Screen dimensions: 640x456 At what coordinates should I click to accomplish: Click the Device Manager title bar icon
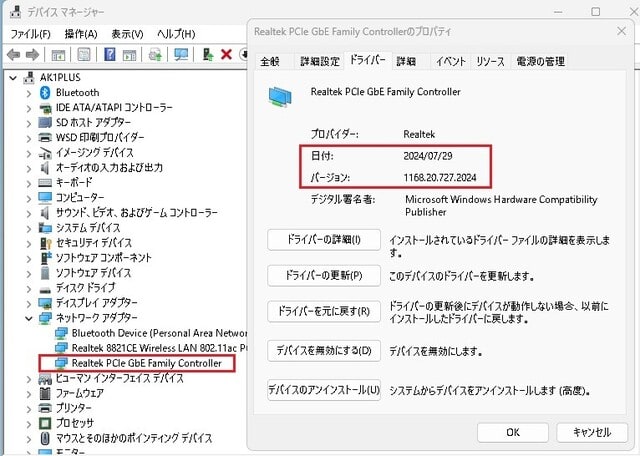pos(16,12)
